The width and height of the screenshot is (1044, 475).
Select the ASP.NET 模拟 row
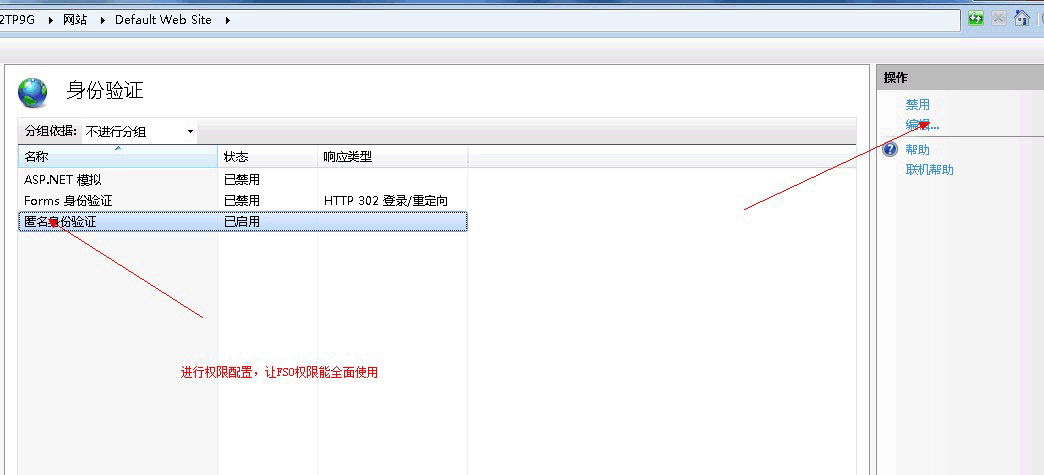pyautogui.click(x=243, y=180)
